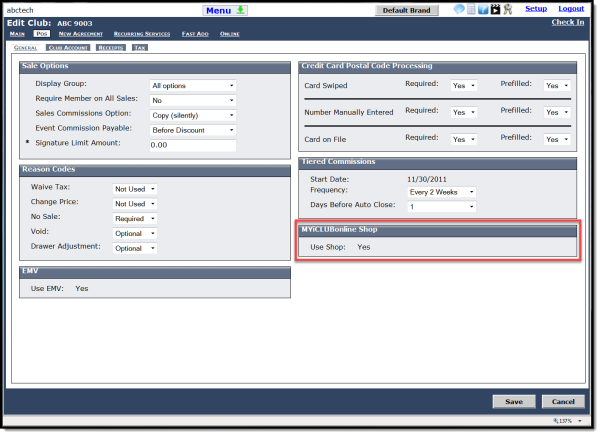Open the Sales Commissions Option dropdown
The image size is (600, 435).
coord(192,115)
